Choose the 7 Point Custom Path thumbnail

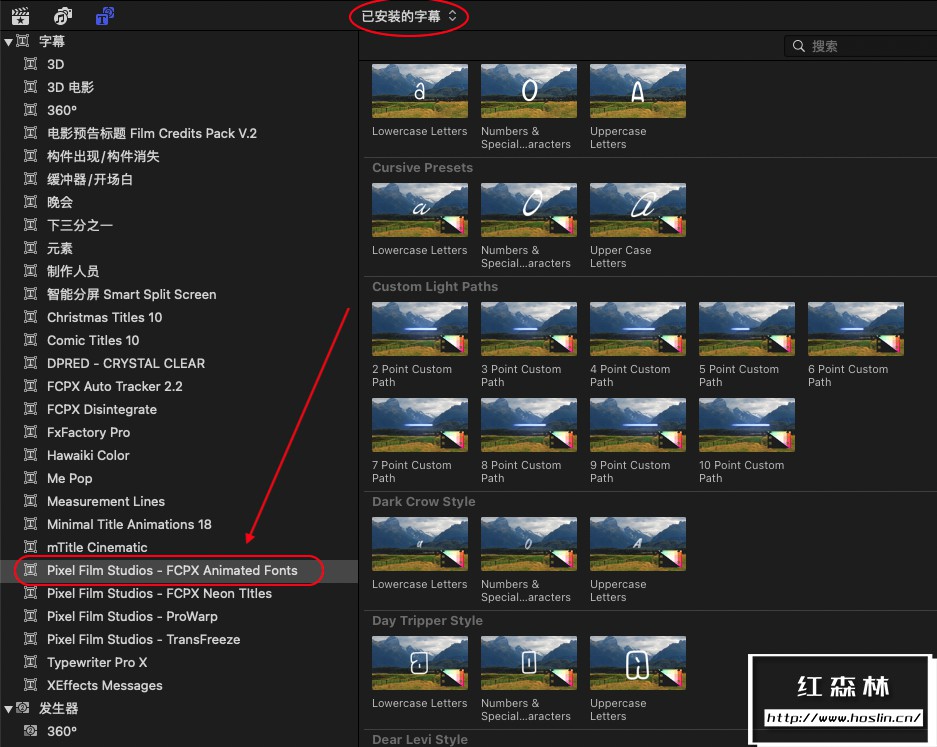tap(419, 425)
